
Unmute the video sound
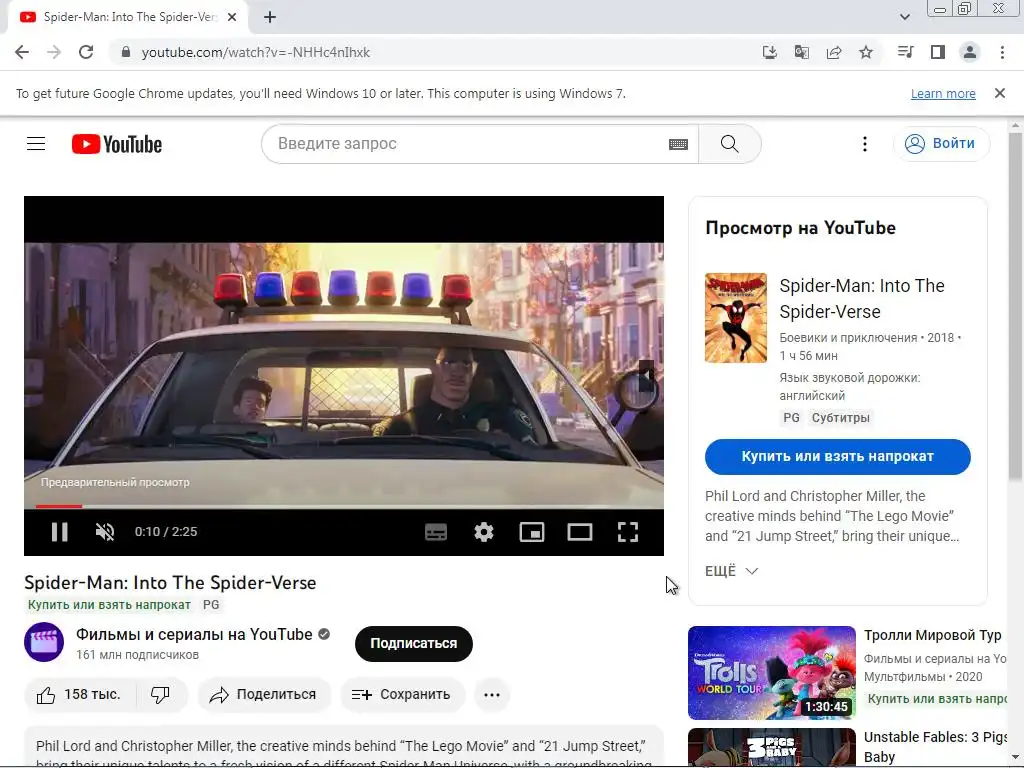tap(105, 532)
